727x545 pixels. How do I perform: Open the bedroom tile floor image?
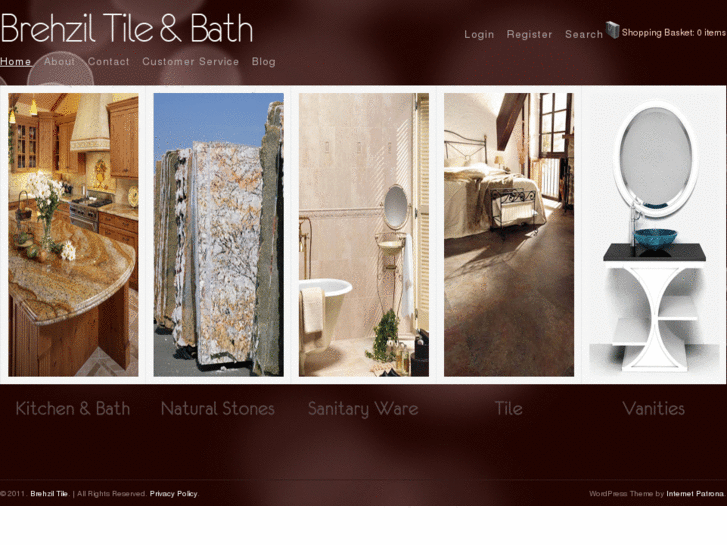coord(509,235)
